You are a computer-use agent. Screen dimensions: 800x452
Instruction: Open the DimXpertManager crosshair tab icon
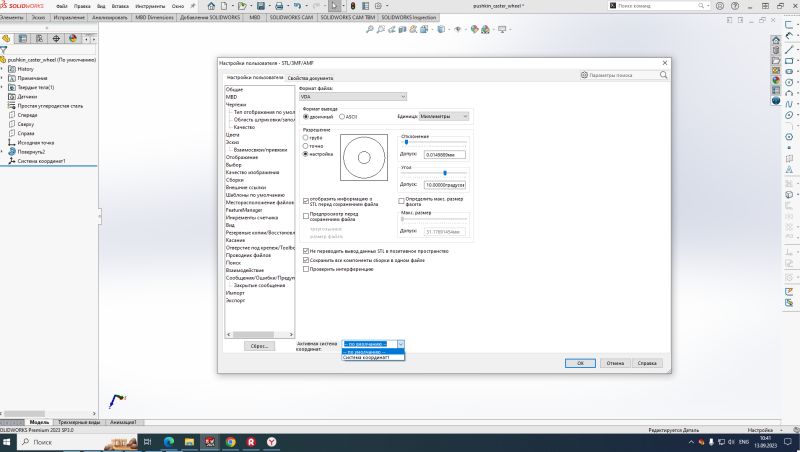tap(56, 39)
